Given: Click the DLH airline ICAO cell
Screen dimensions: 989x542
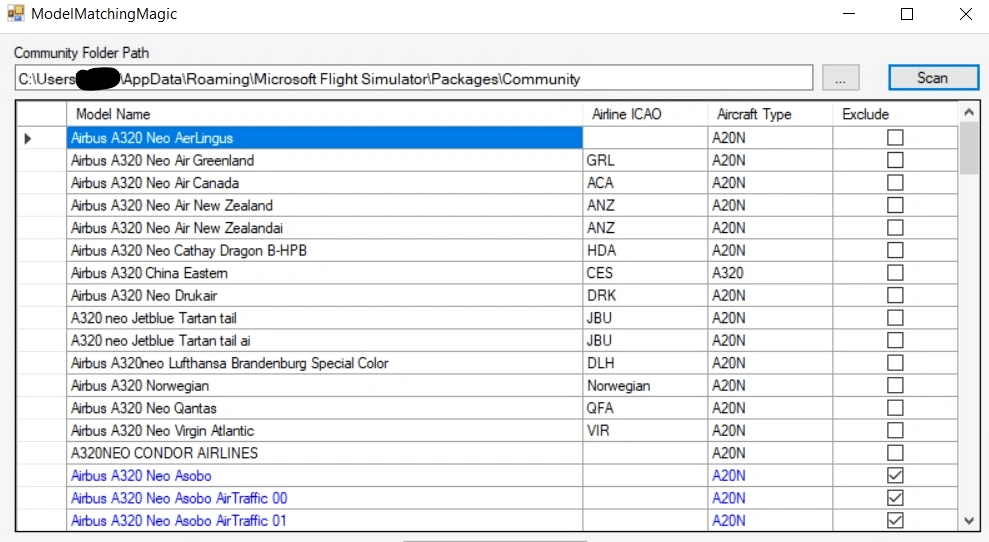Looking at the screenshot, I should [x=645, y=363].
